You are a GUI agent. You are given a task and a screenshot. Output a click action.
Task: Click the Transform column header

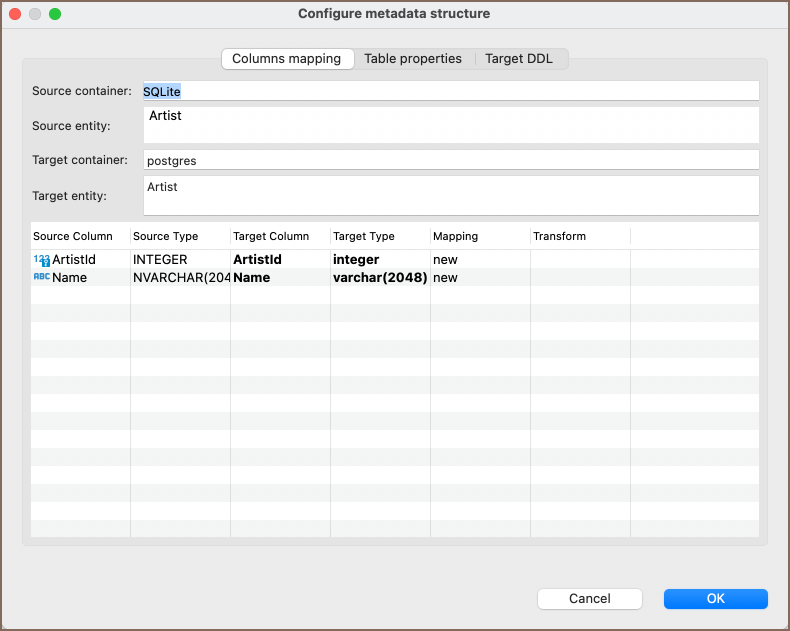579,236
